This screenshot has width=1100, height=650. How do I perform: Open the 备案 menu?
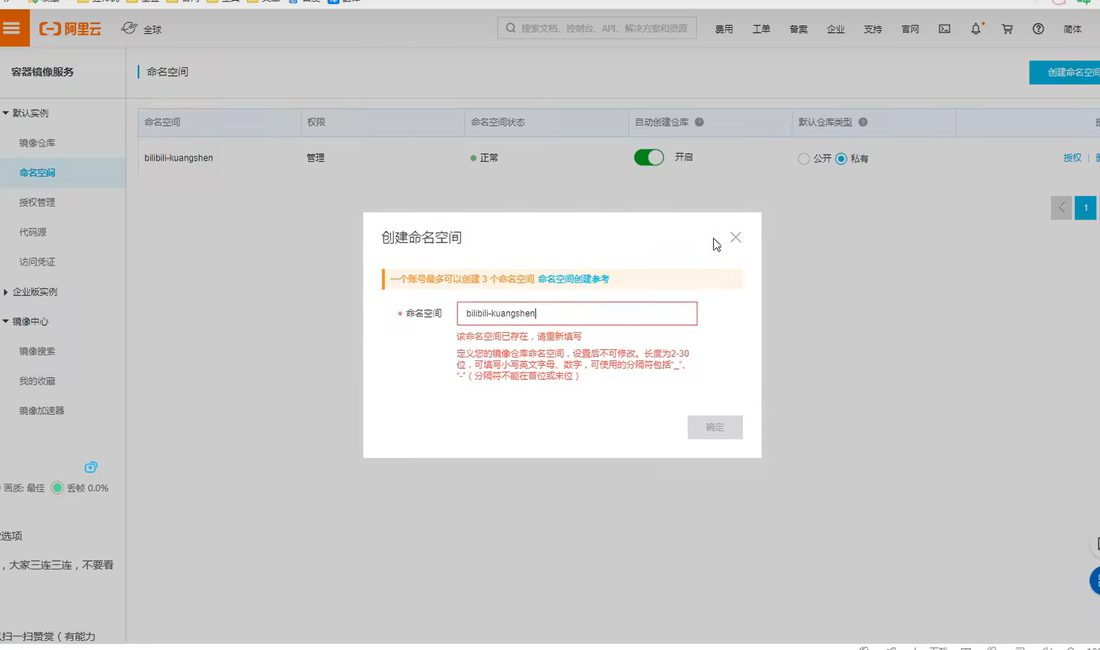798,29
